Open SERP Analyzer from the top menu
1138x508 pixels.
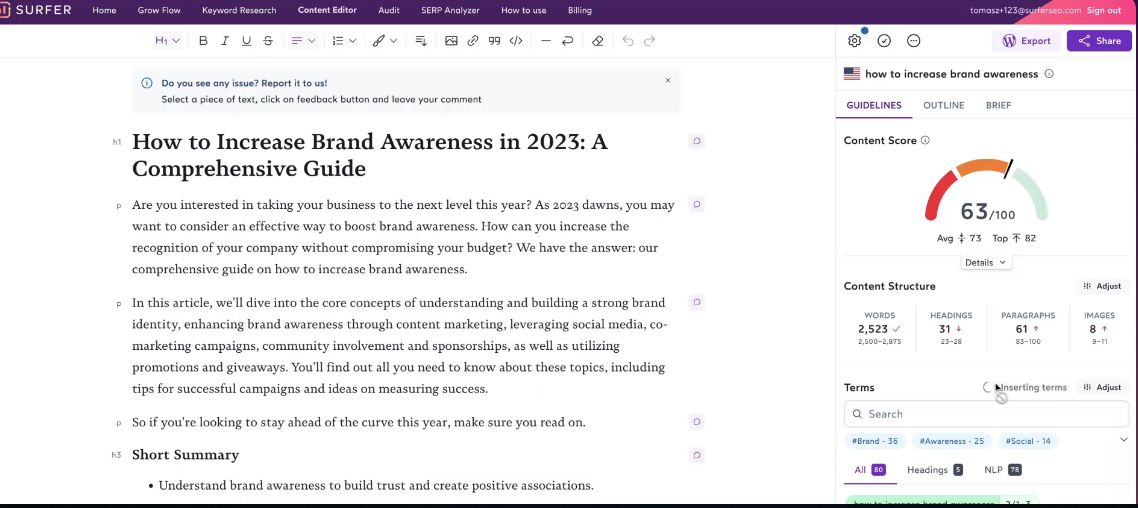pyautogui.click(x=450, y=10)
